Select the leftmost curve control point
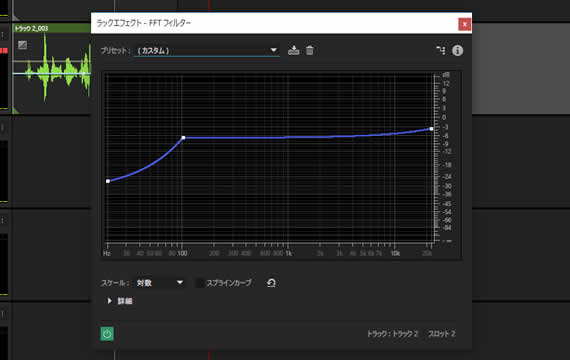570x360 pixels. [108, 181]
